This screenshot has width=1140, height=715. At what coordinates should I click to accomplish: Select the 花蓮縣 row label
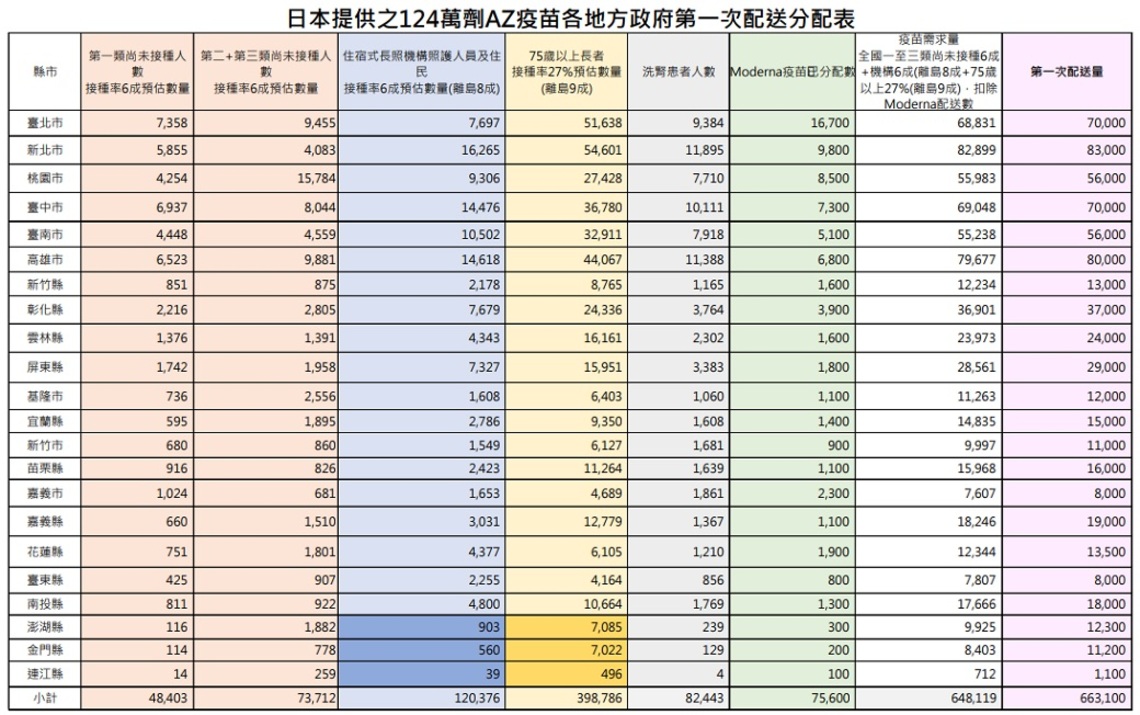(x=45, y=552)
